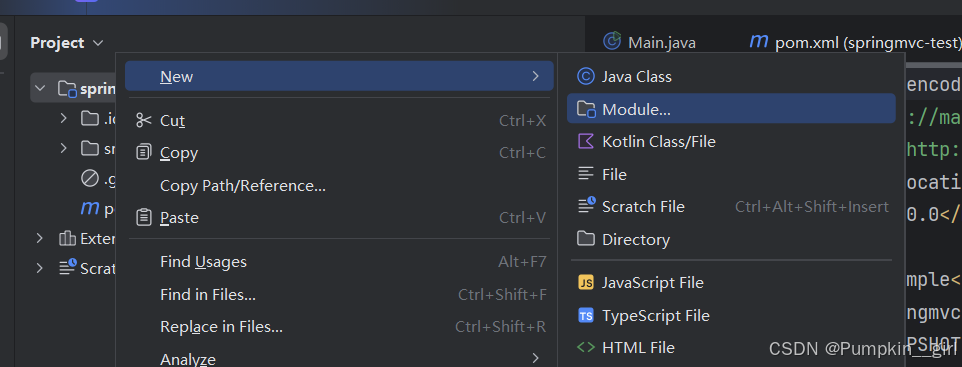Click the HTML File angle-bracket icon
Viewport: 962px width, 367px height.
click(586, 347)
